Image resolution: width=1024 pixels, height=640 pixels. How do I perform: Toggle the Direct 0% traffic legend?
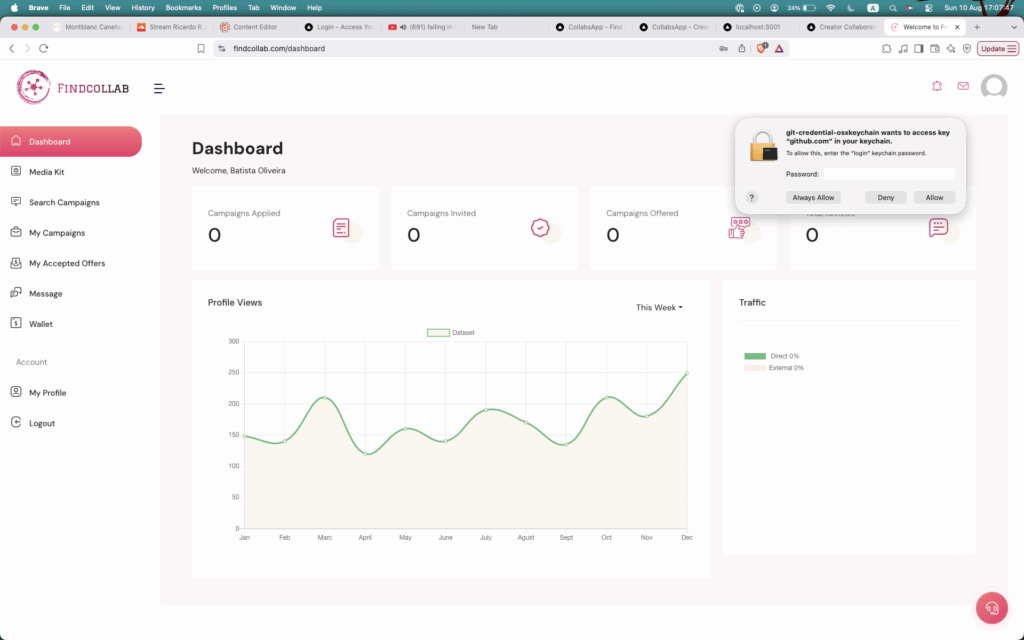[771, 356]
